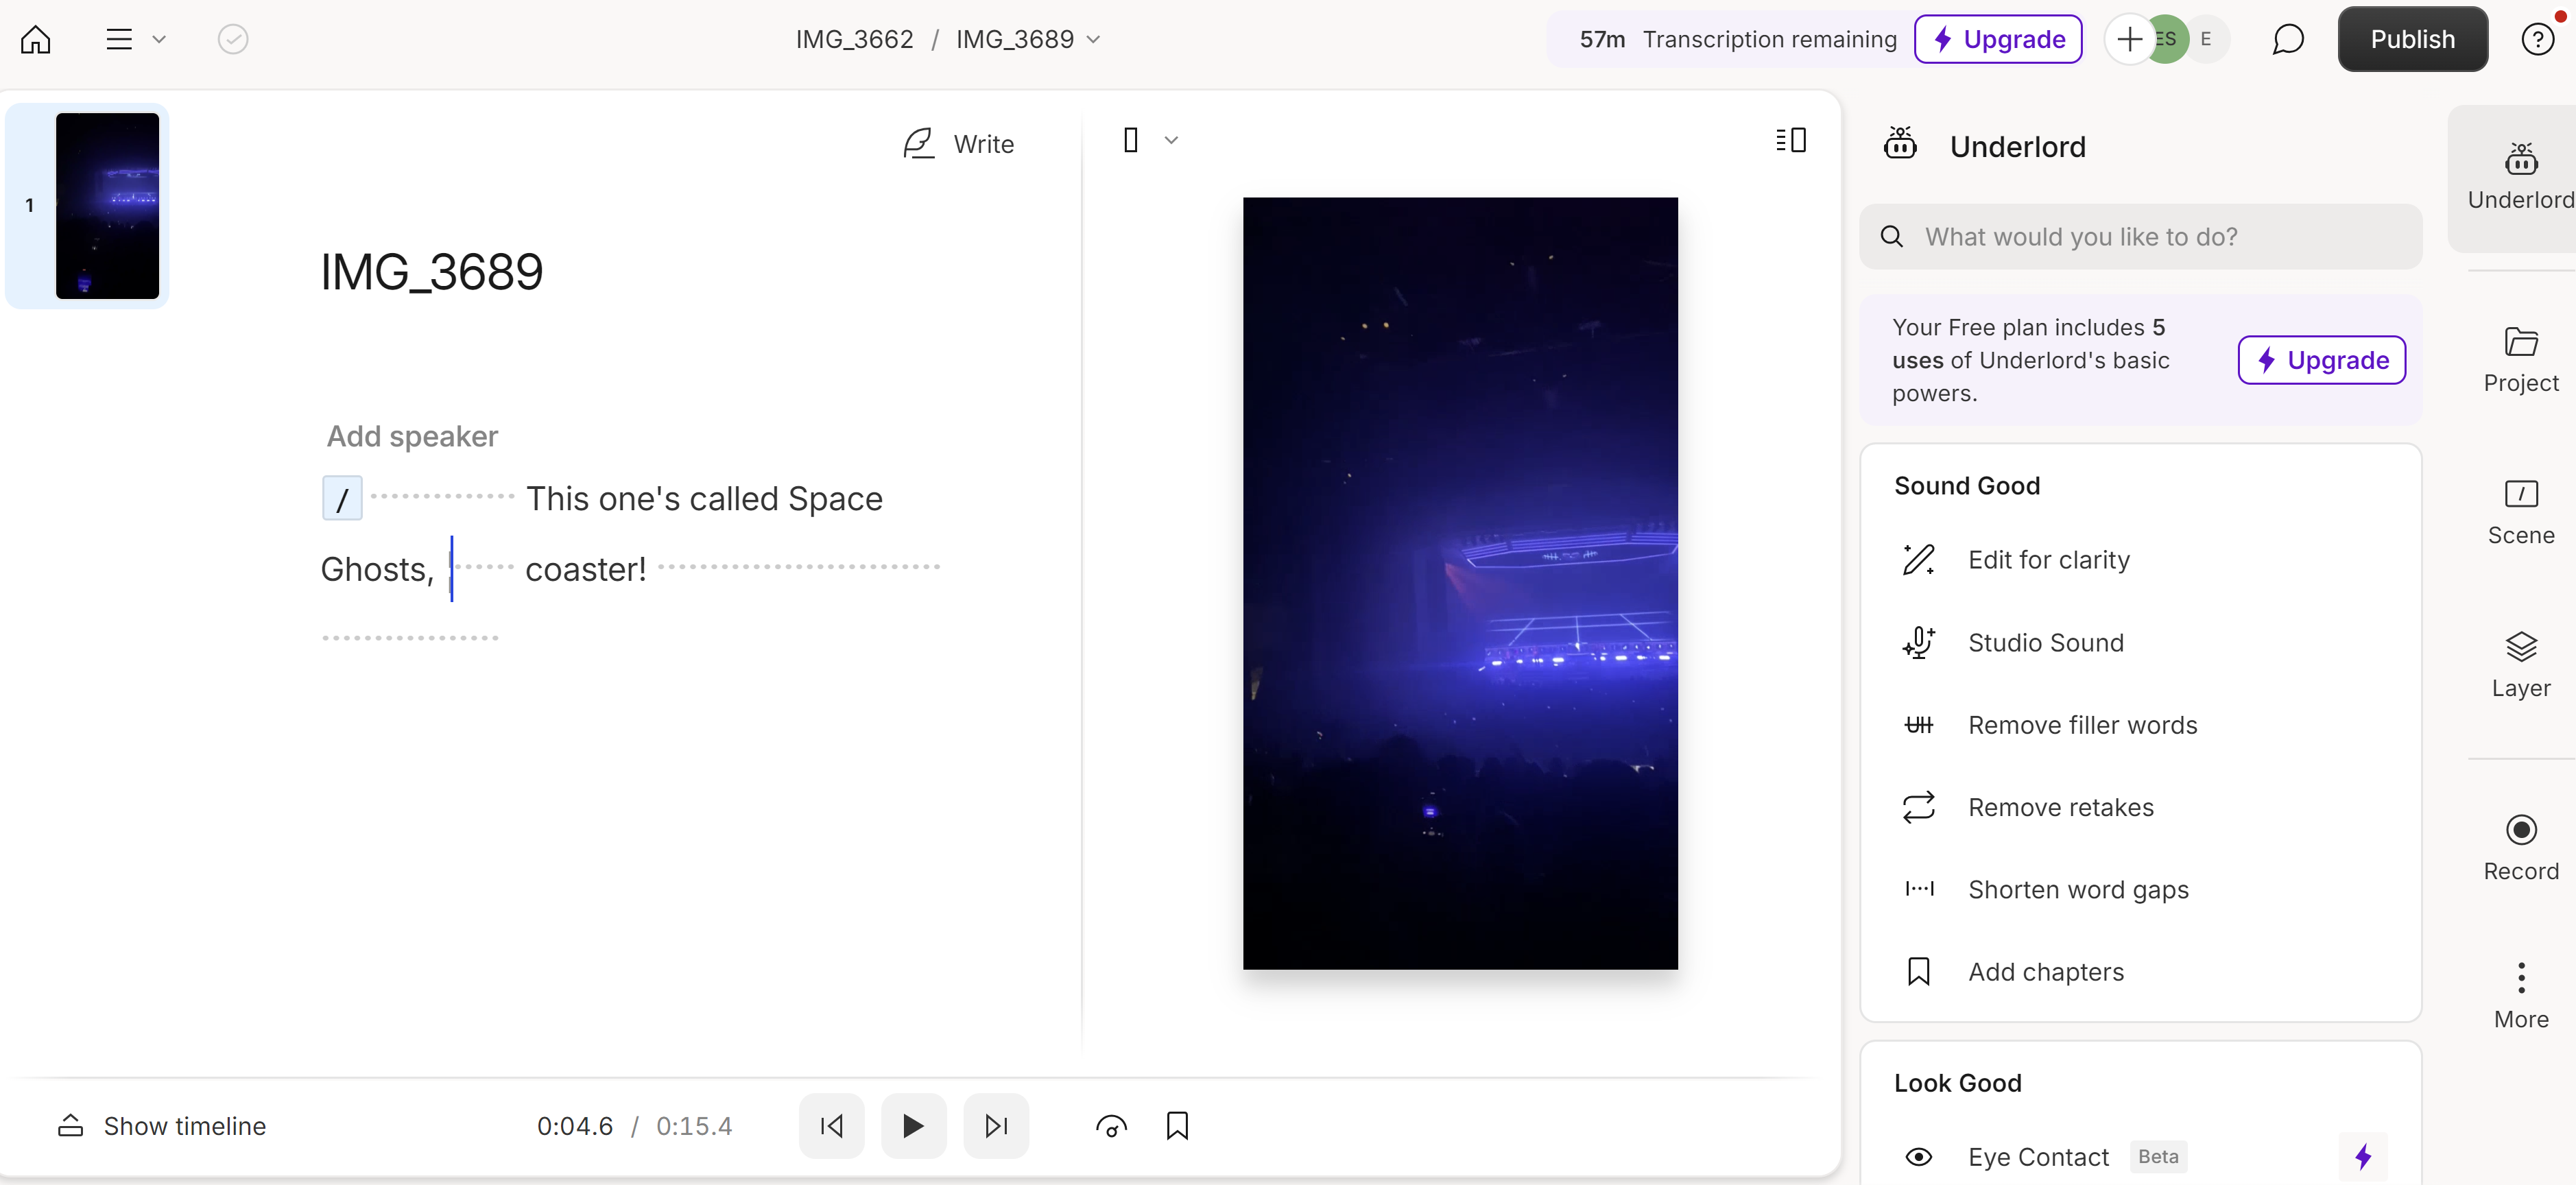Go to the home screen icon

pos(36,40)
